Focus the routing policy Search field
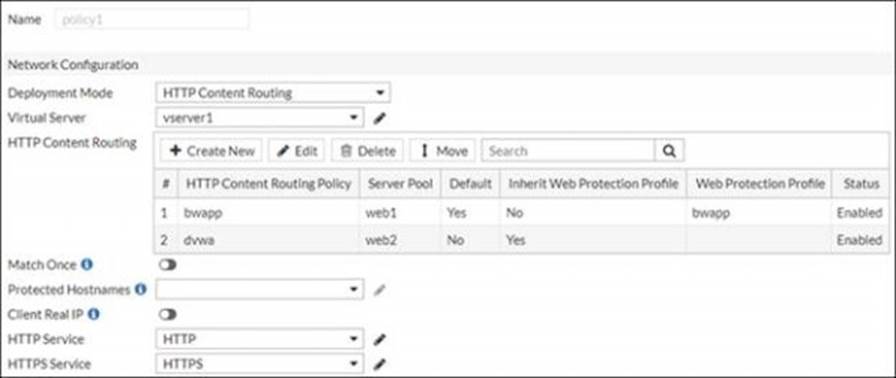The width and height of the screenshot is (896, 378). point(569,151)
